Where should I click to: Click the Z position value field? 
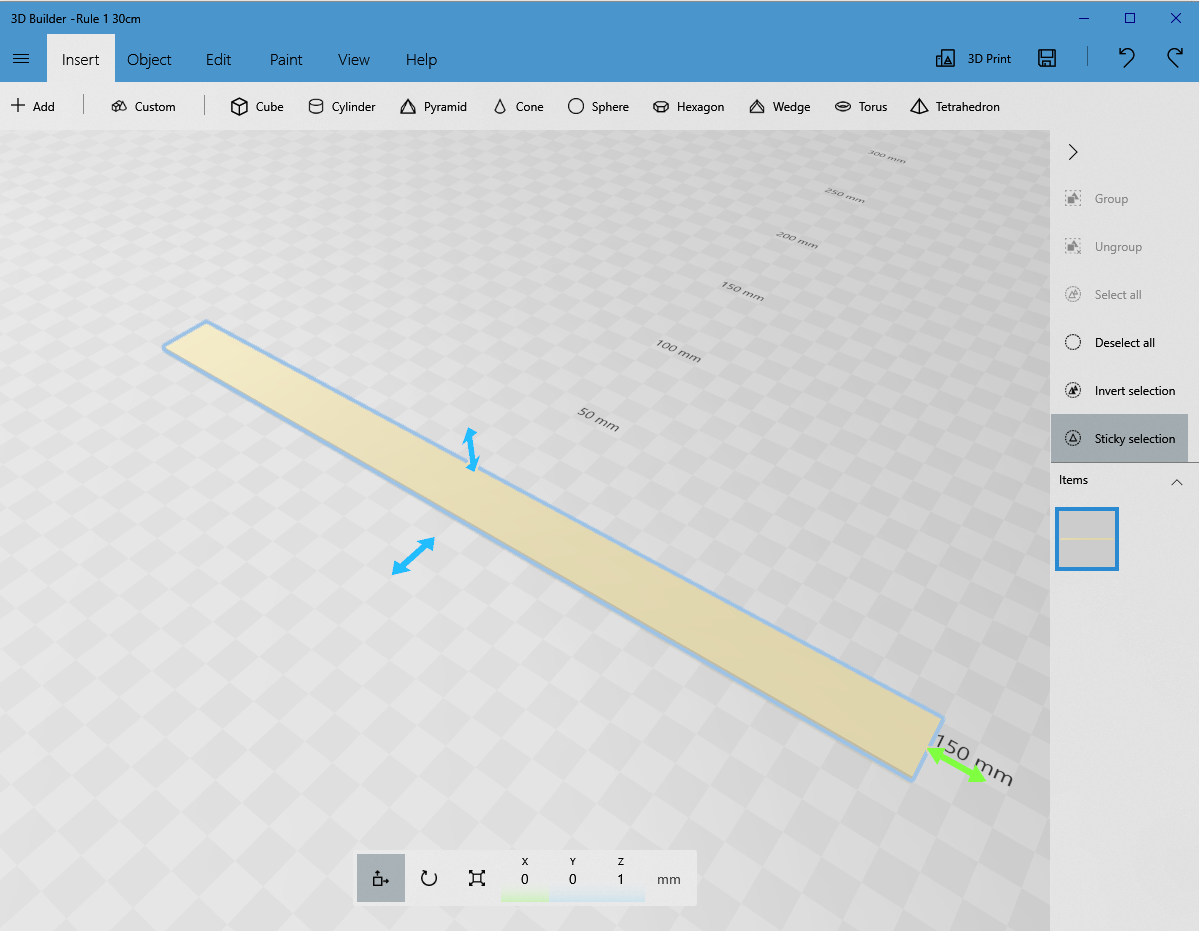(x=620, y=880)
